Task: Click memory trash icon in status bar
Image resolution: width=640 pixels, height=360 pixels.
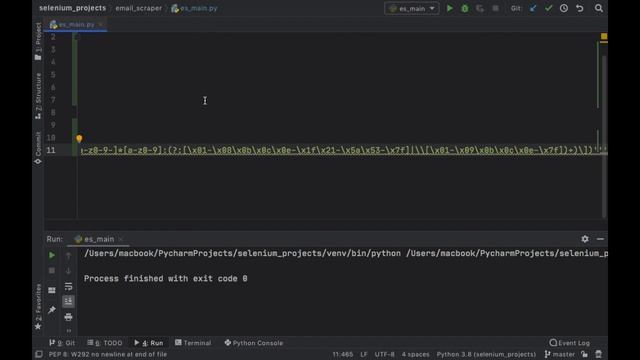Action: point(598,354)
